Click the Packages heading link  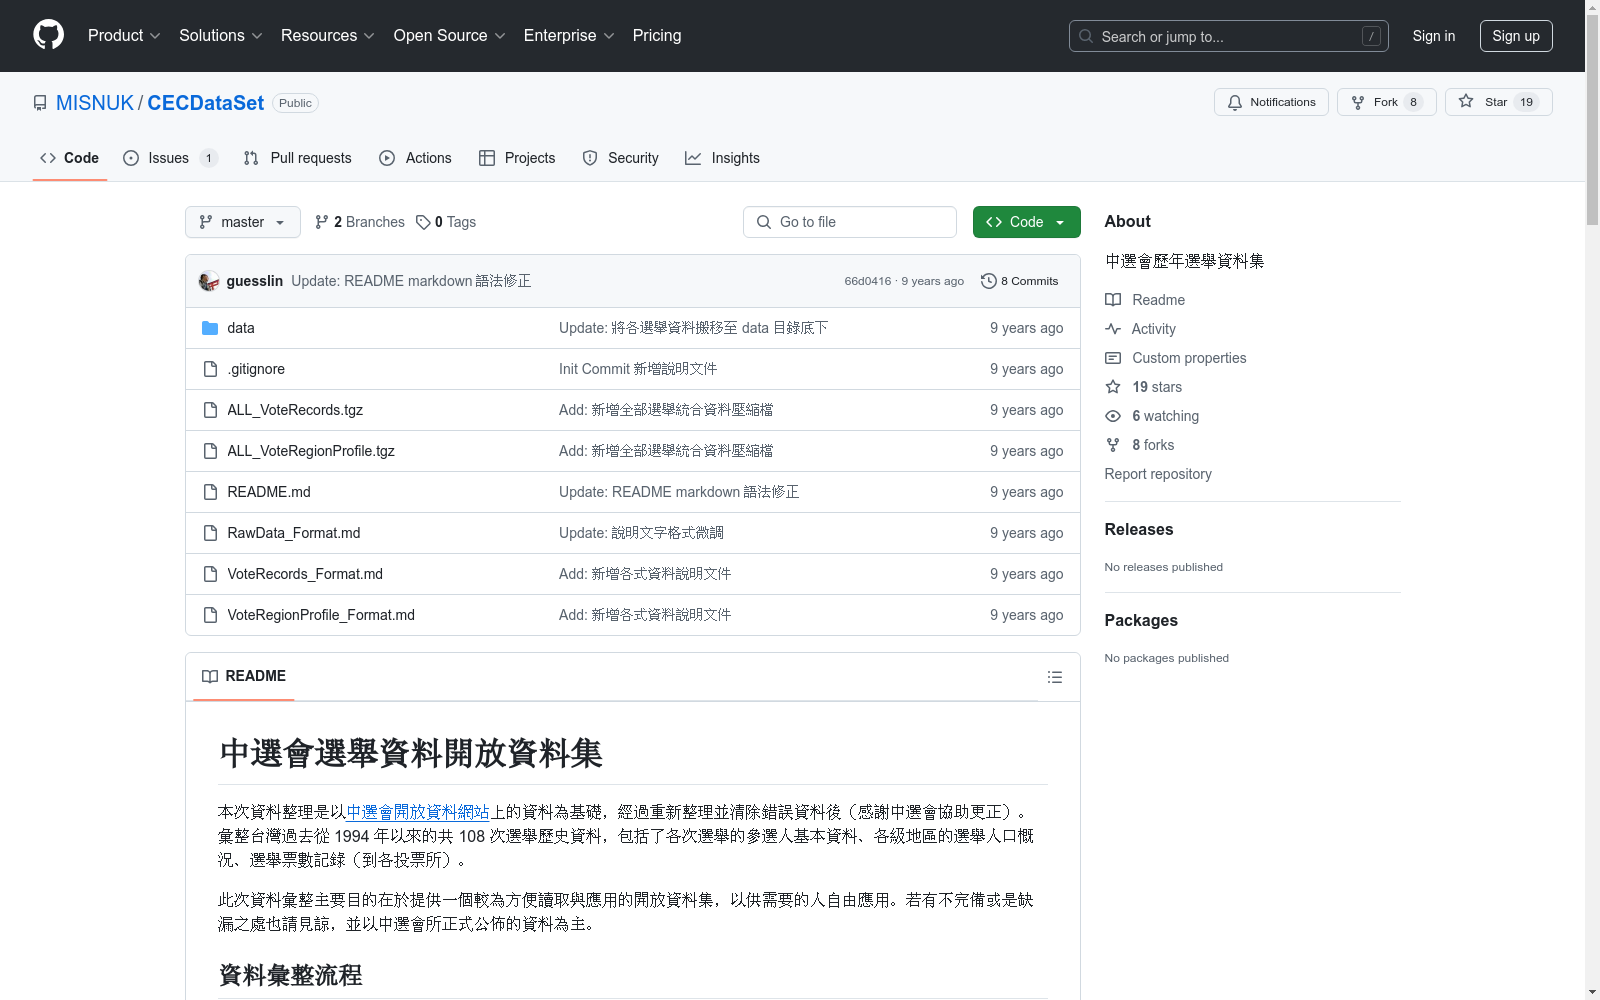tap(1141, 620)
